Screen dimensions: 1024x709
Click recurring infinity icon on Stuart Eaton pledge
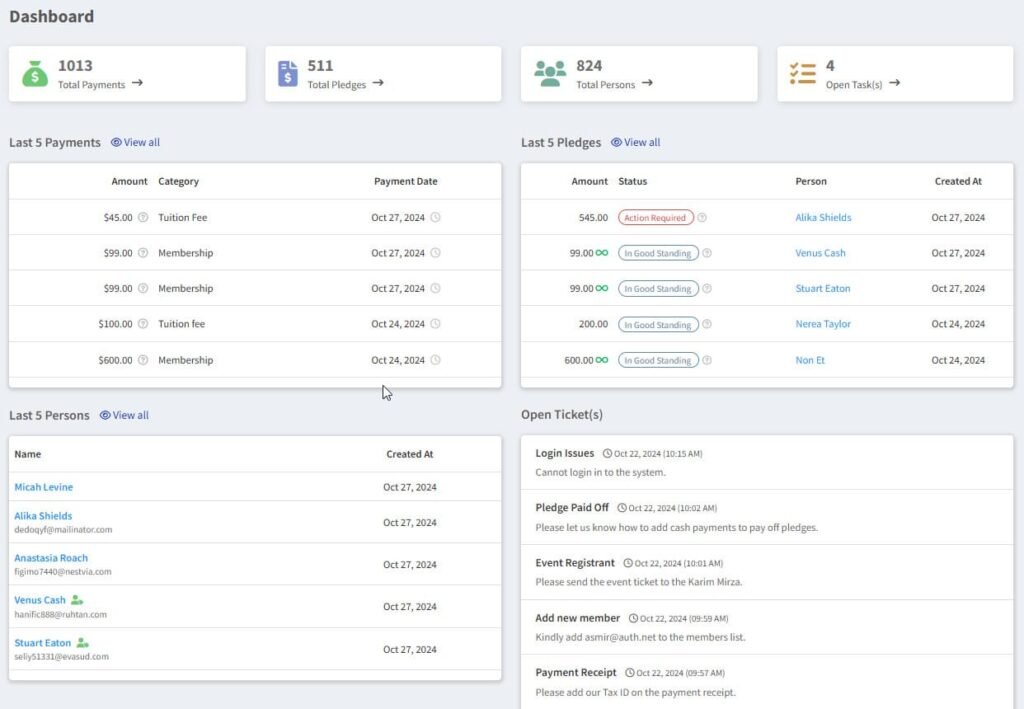tap(602, 289)
